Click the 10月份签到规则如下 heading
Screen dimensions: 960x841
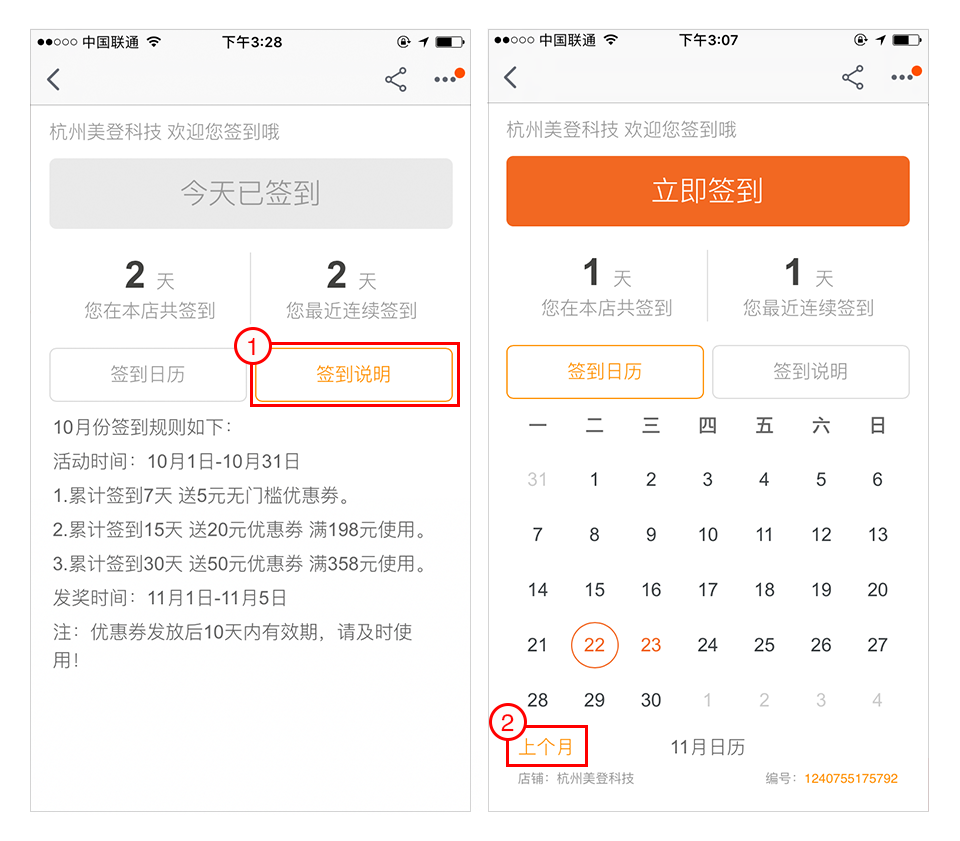pyautogui.click(x=142, y=427)
